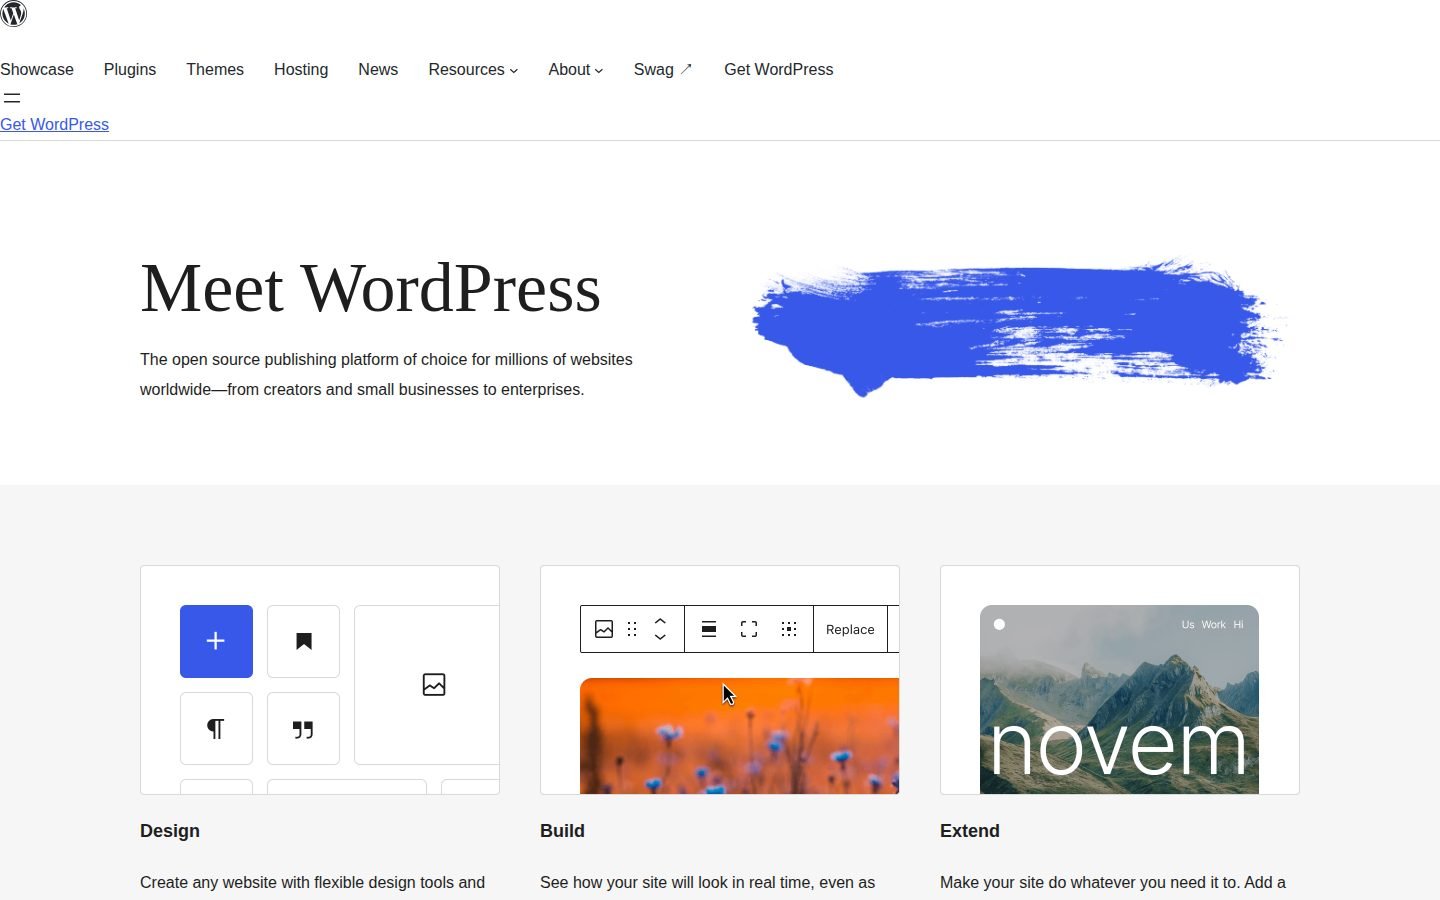Image resolution: width=1440 pixels, height=900 pixels.
Task: Open the News menu item
Action: (x=378, y=69)
